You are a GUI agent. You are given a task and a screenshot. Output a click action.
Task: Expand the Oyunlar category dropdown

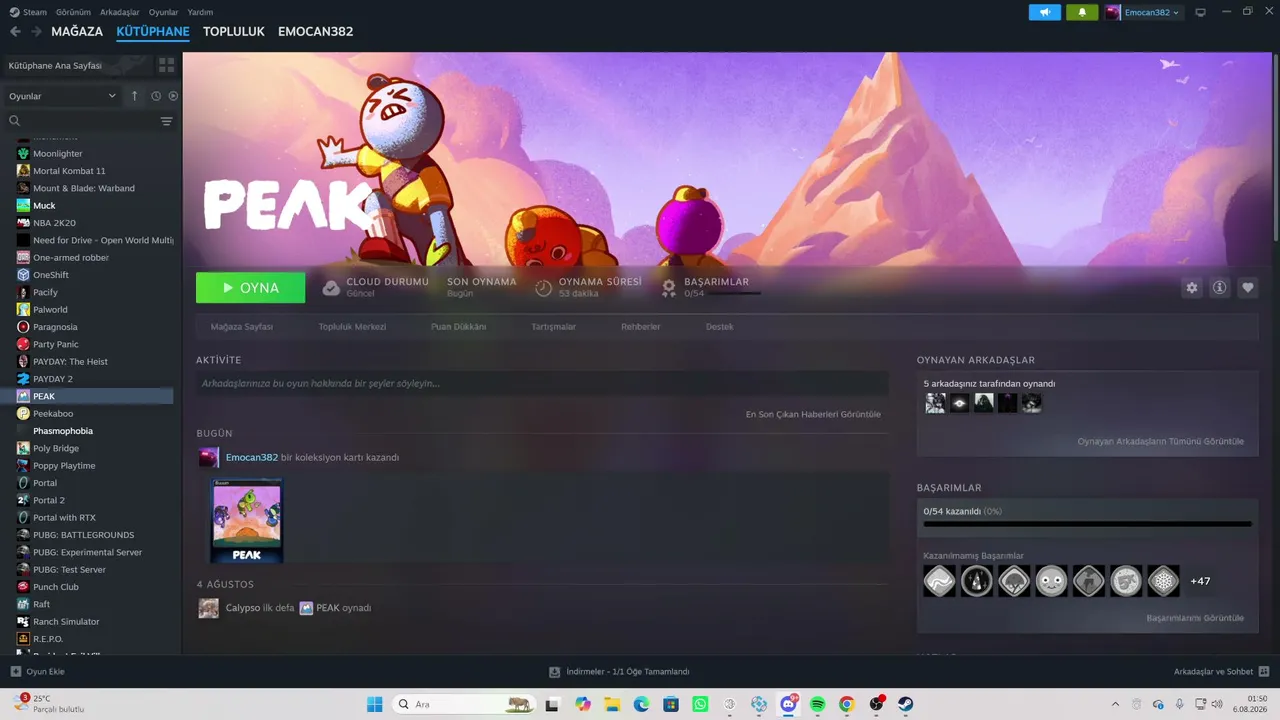[62, 96]
